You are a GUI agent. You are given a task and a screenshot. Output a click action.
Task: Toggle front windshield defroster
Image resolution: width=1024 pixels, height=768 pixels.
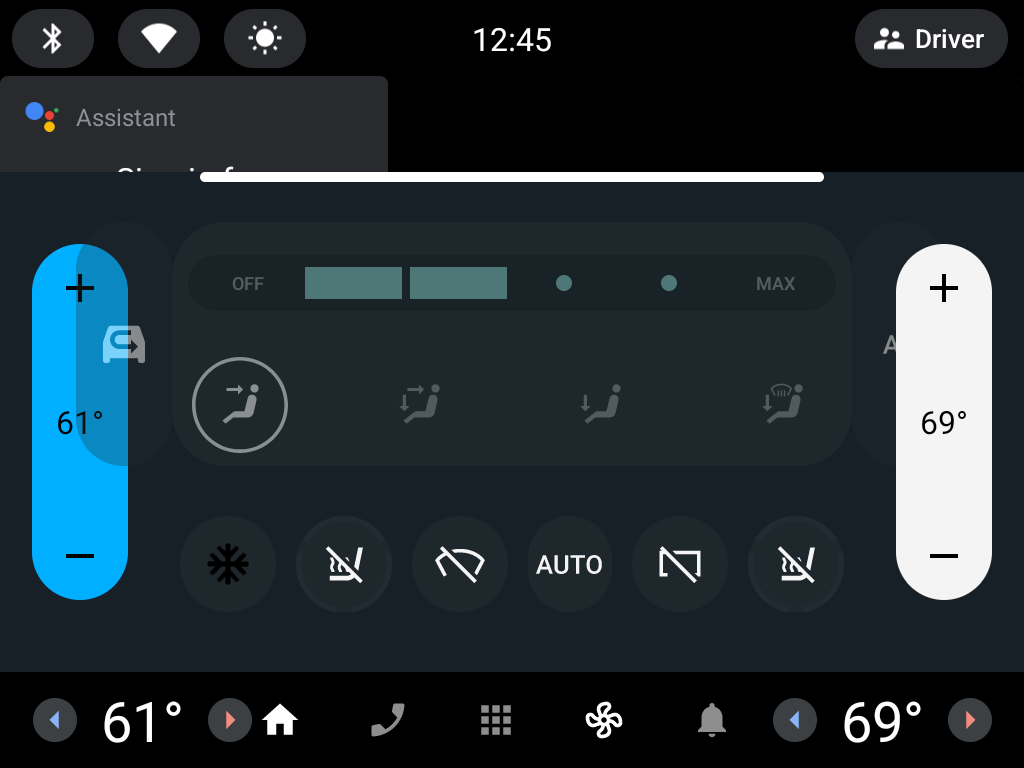[x=460, y=564]
